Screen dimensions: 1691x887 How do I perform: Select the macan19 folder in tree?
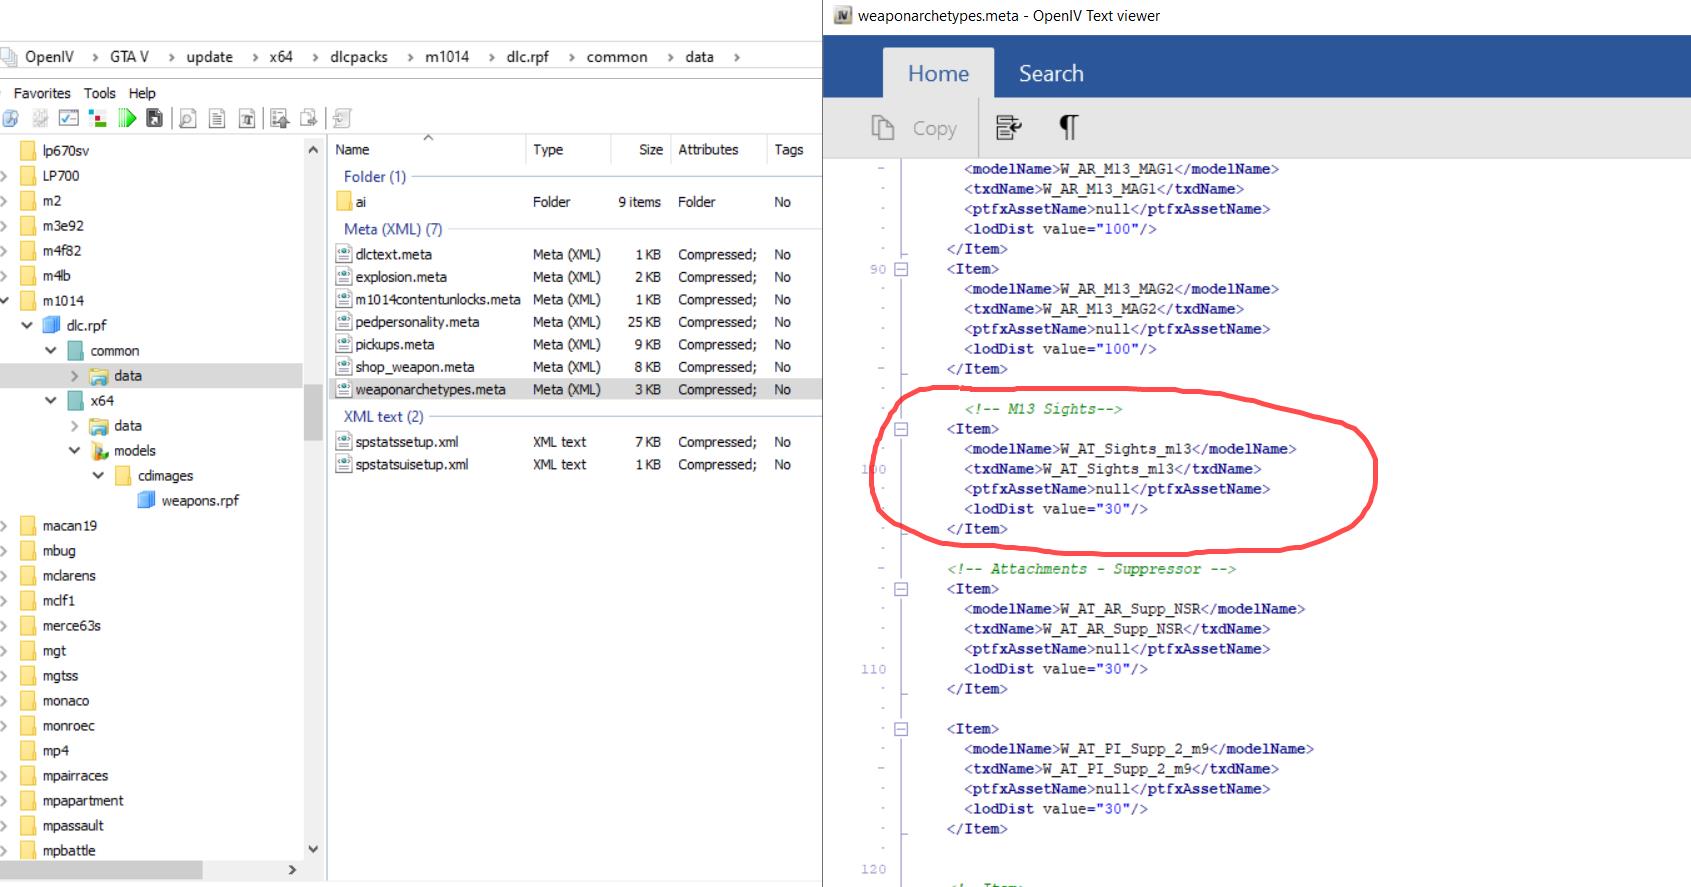point(69,525)
